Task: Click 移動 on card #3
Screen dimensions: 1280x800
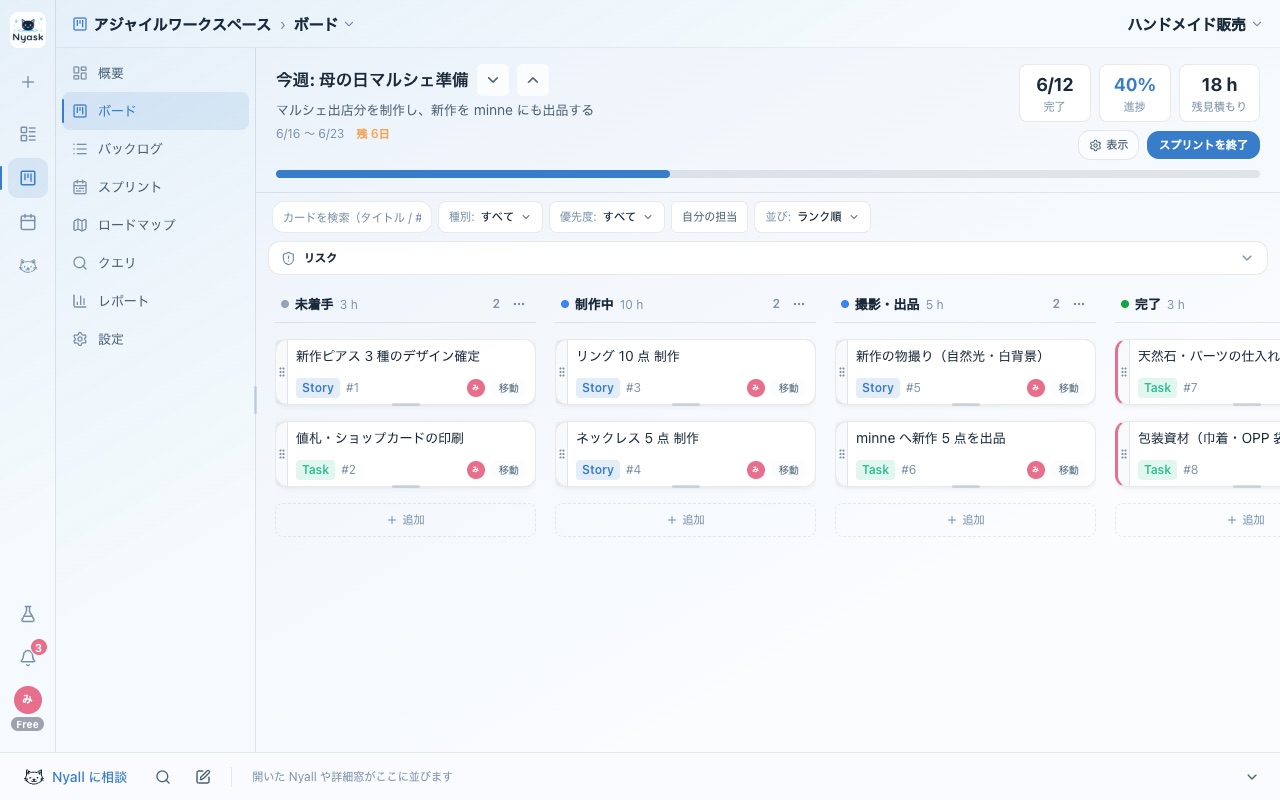Action: tap(789, 388)
